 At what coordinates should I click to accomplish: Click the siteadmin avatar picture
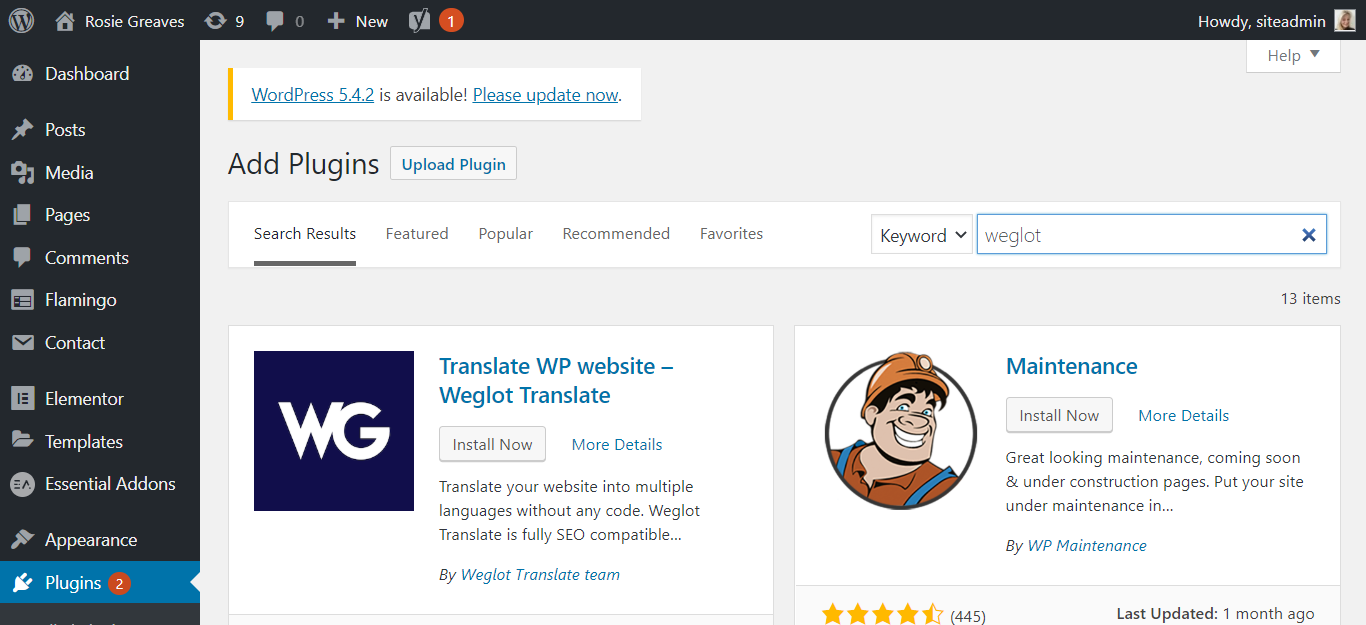(x=1345, y=20)
